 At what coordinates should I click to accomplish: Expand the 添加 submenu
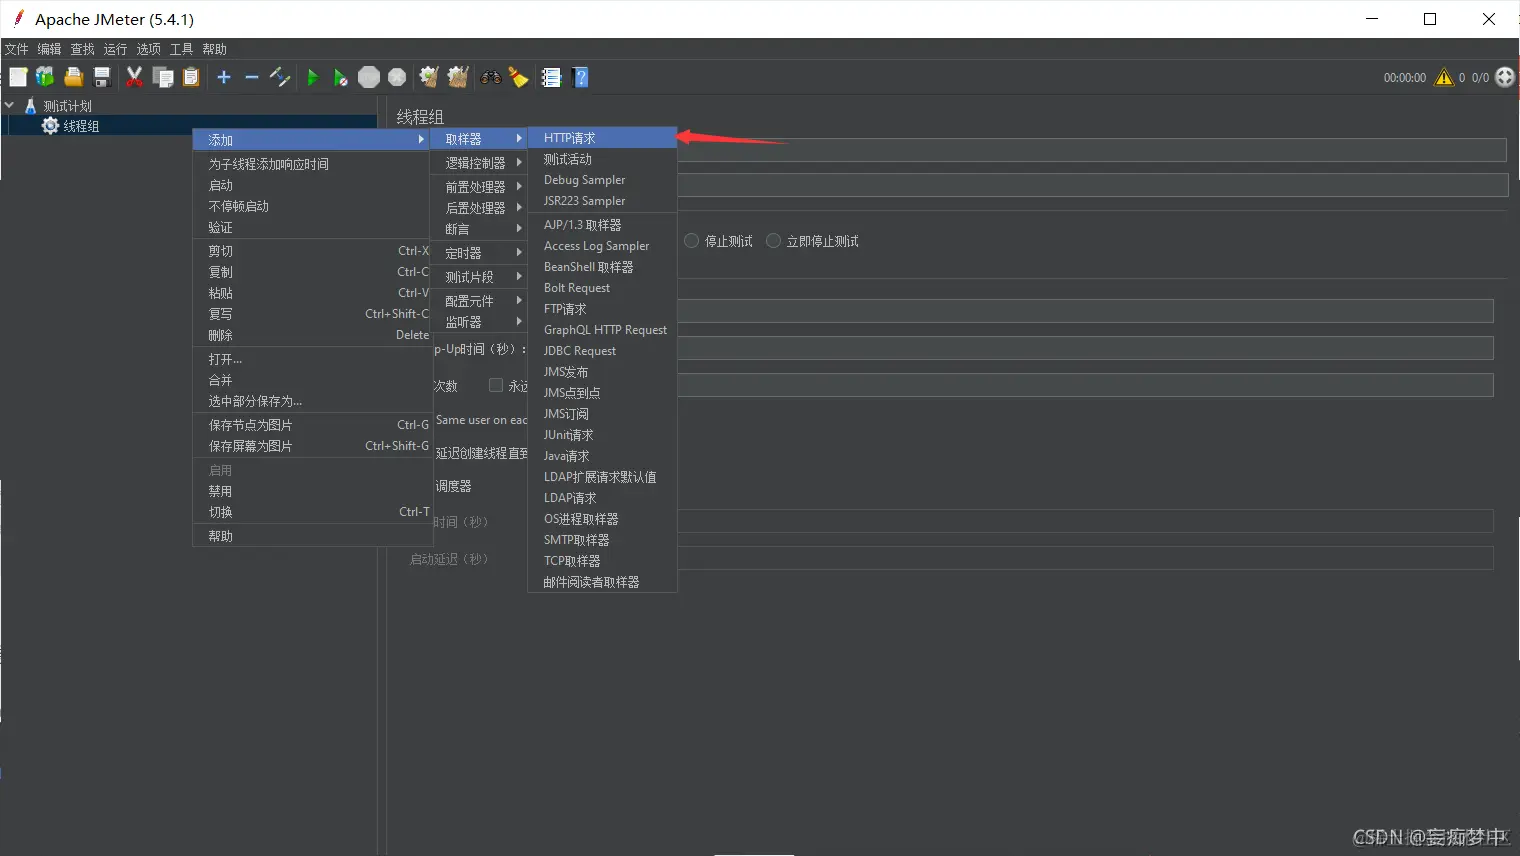pyautogui.click(x=311, y=140)
